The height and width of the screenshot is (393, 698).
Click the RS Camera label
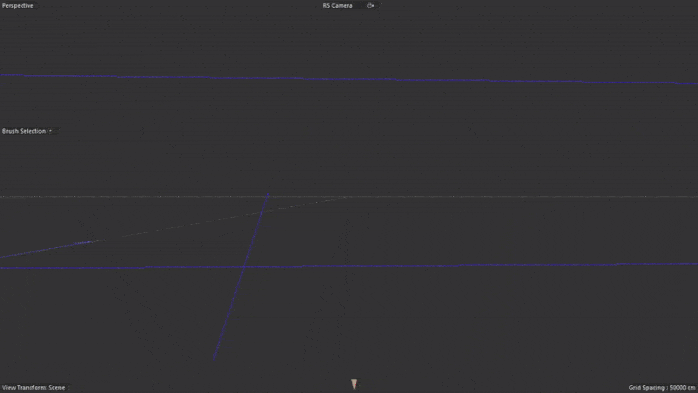pyautogui.click(x=337, y=6)
